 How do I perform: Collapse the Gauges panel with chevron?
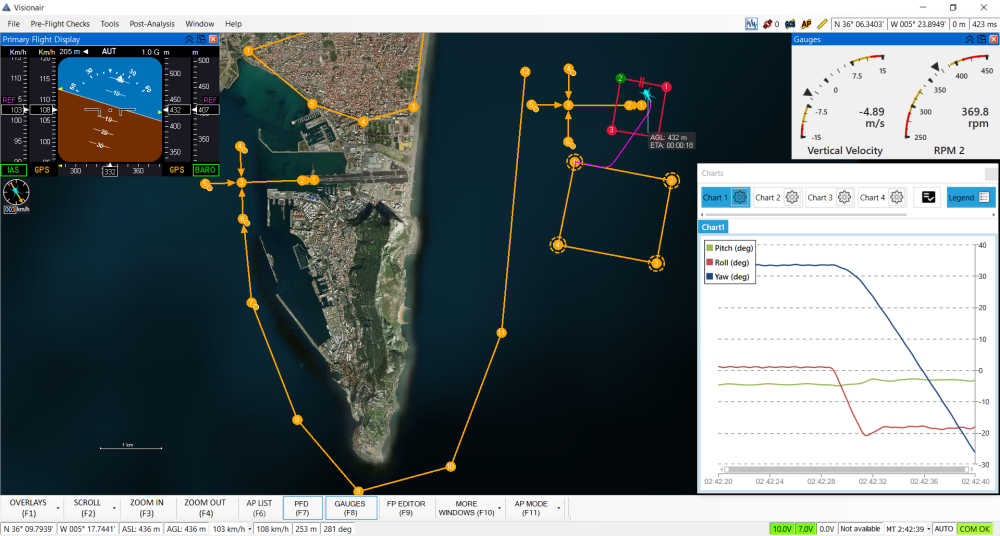pos(968,39)
